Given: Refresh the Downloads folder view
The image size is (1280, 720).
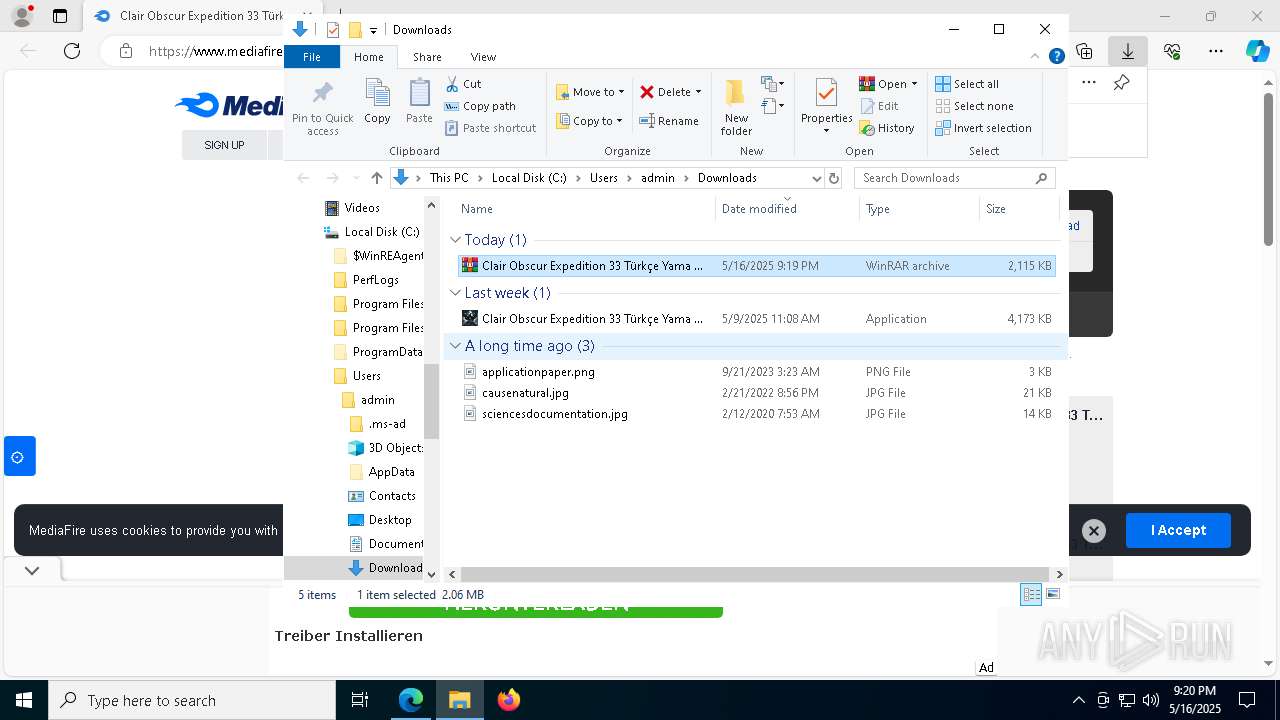Looking at the screenshot, I should click(834, 178).
